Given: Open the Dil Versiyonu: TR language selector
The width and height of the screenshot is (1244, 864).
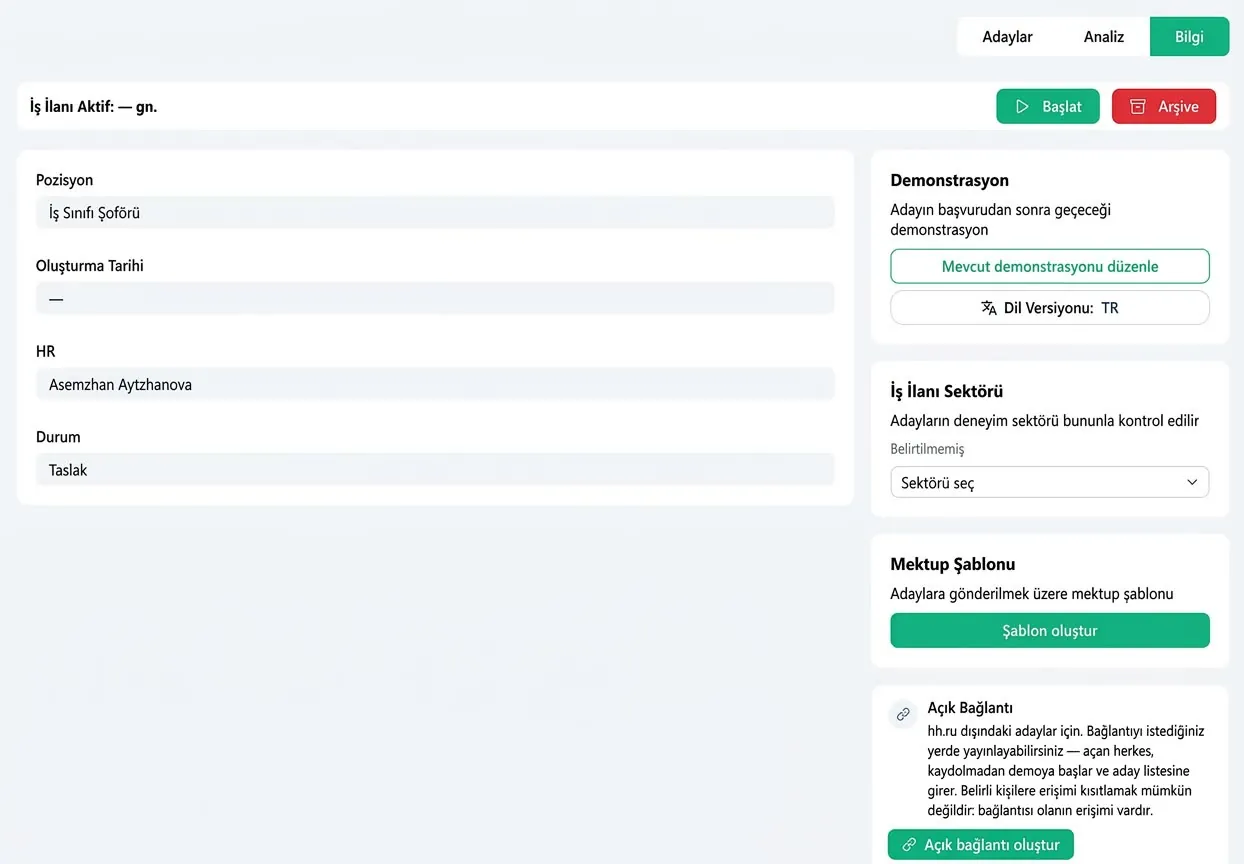Looking at the screenshot, I should coord(1050,308).
